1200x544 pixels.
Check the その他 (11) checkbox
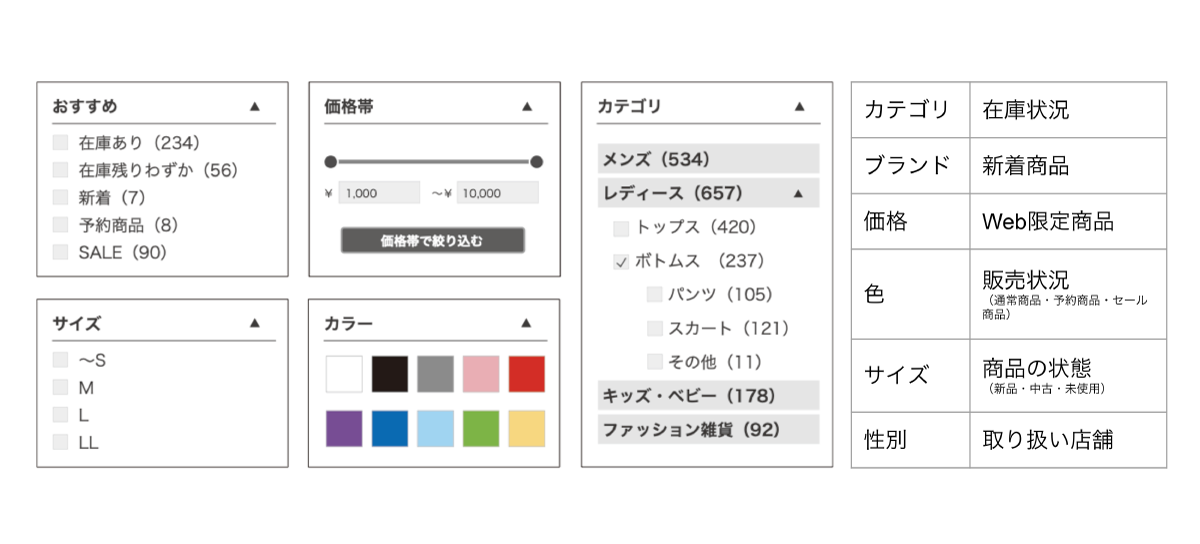(654, 361)
